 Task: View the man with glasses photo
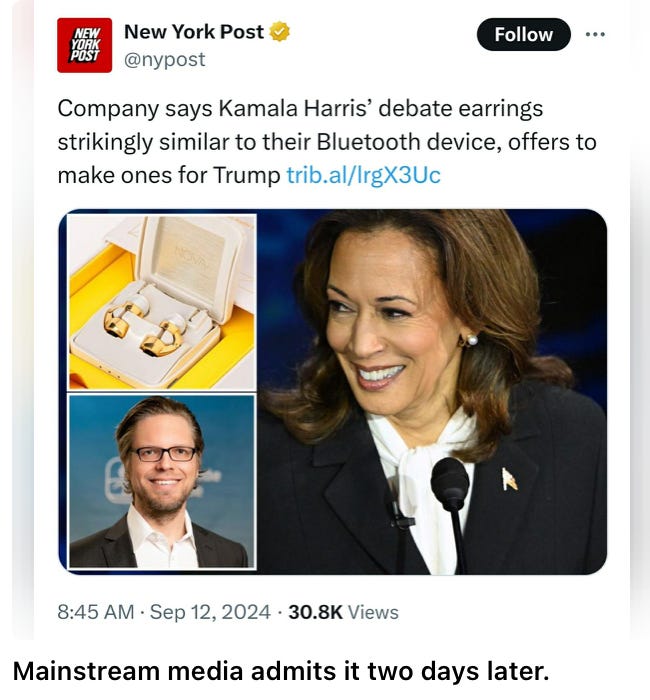tap(162, 482)
